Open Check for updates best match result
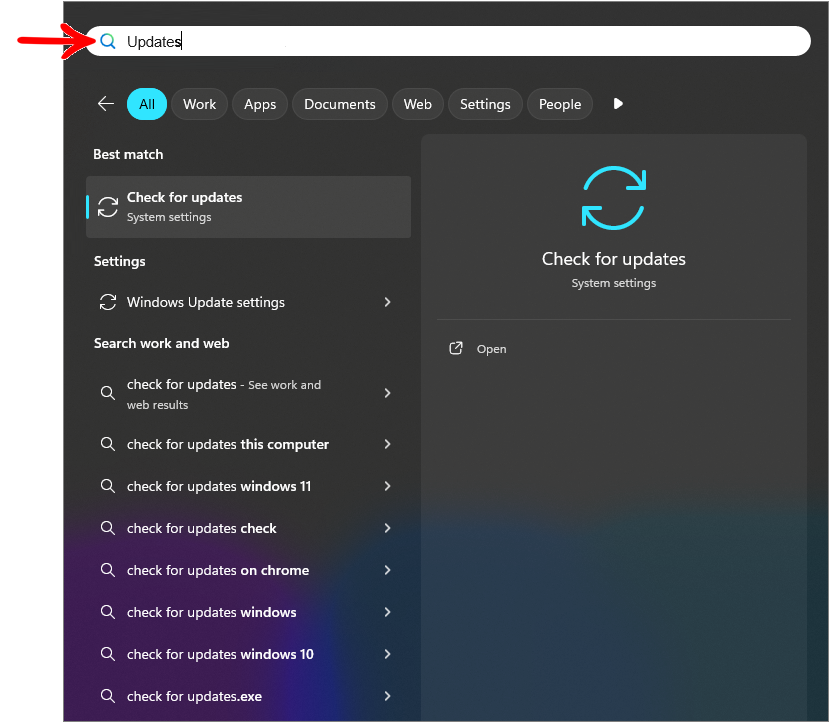This screenshot has height=724, width=829. 248,207
